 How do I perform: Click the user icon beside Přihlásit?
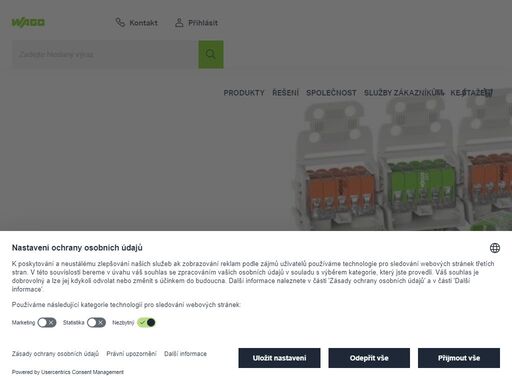[x=179, y=23]
